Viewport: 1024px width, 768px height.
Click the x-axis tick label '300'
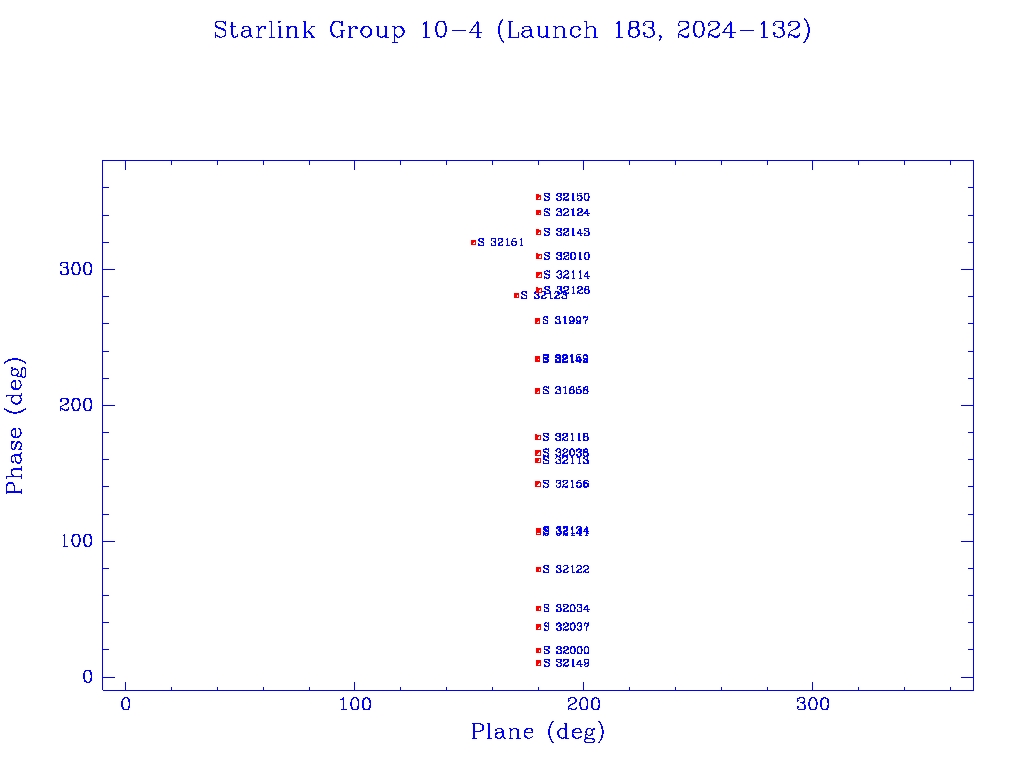tap(812, 704)
